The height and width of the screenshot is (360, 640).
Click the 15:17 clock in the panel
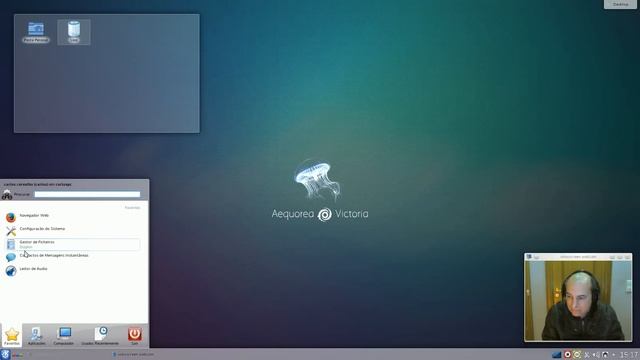click(x=629, y=355)
